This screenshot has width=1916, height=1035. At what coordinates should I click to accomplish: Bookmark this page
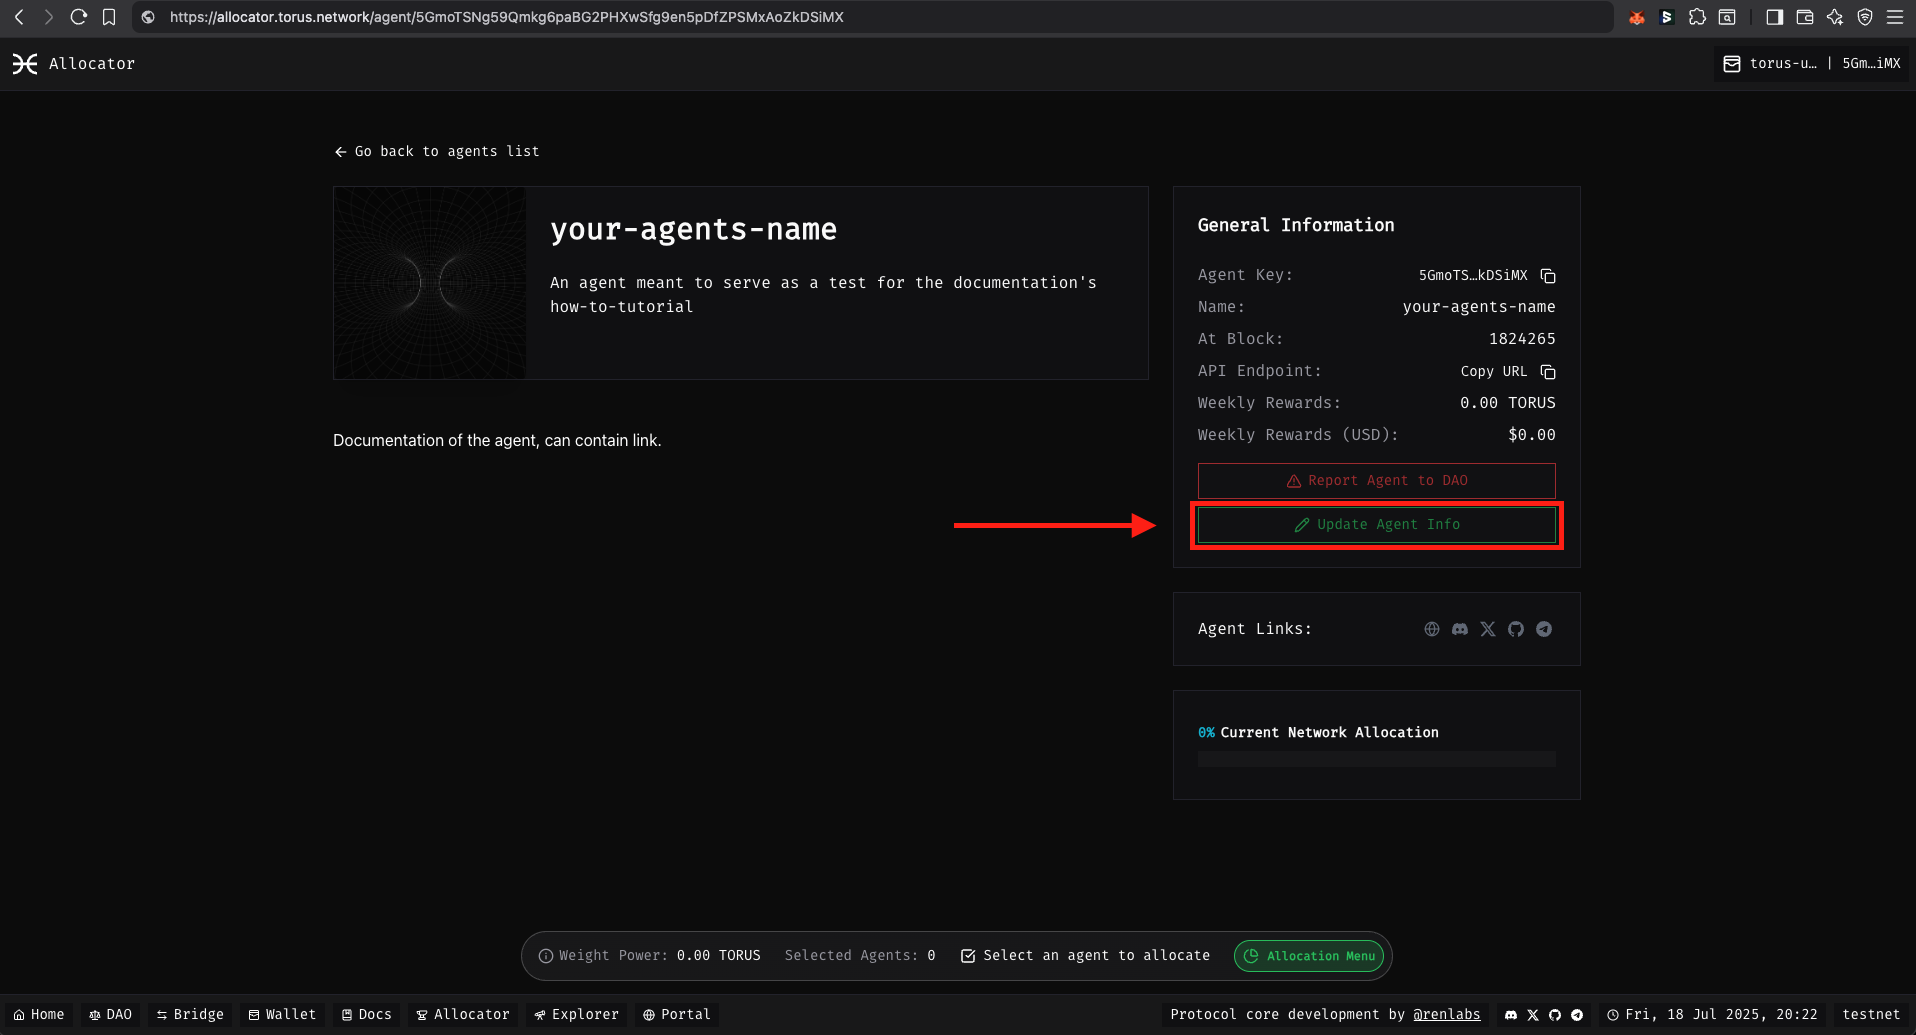pyautogui.click(x=109, y=17)
